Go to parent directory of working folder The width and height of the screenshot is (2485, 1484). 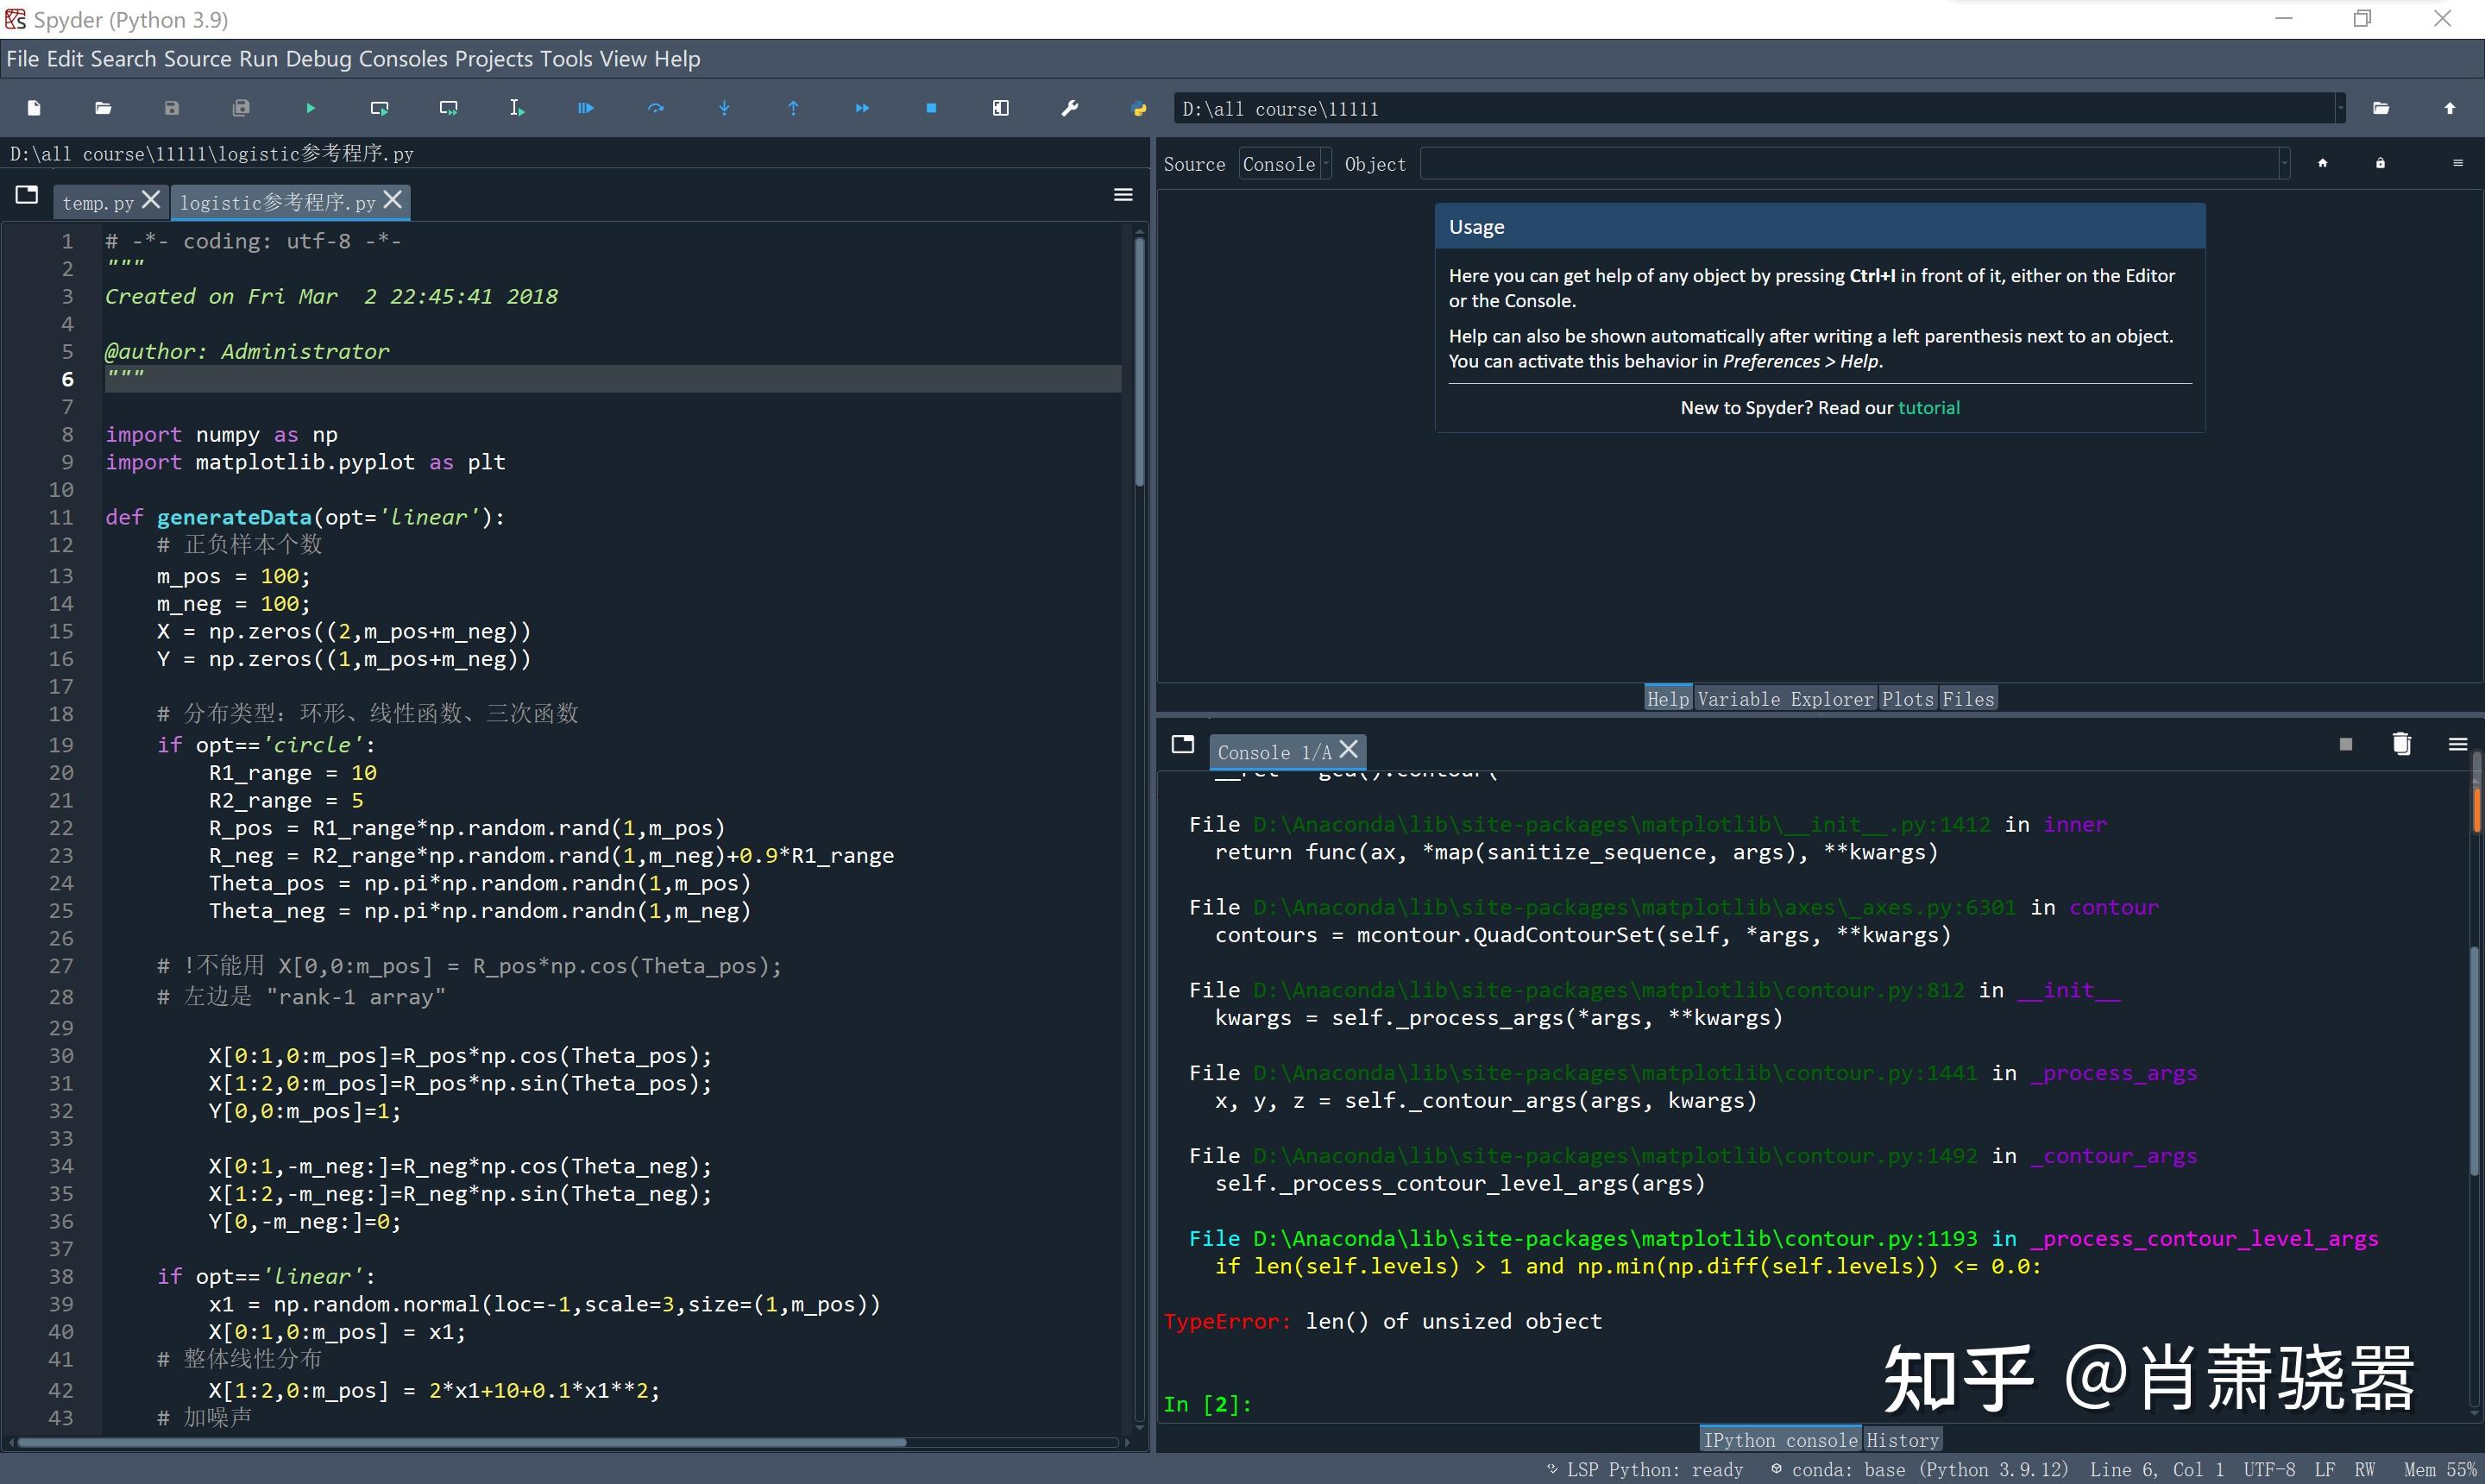click(2449, 108)
